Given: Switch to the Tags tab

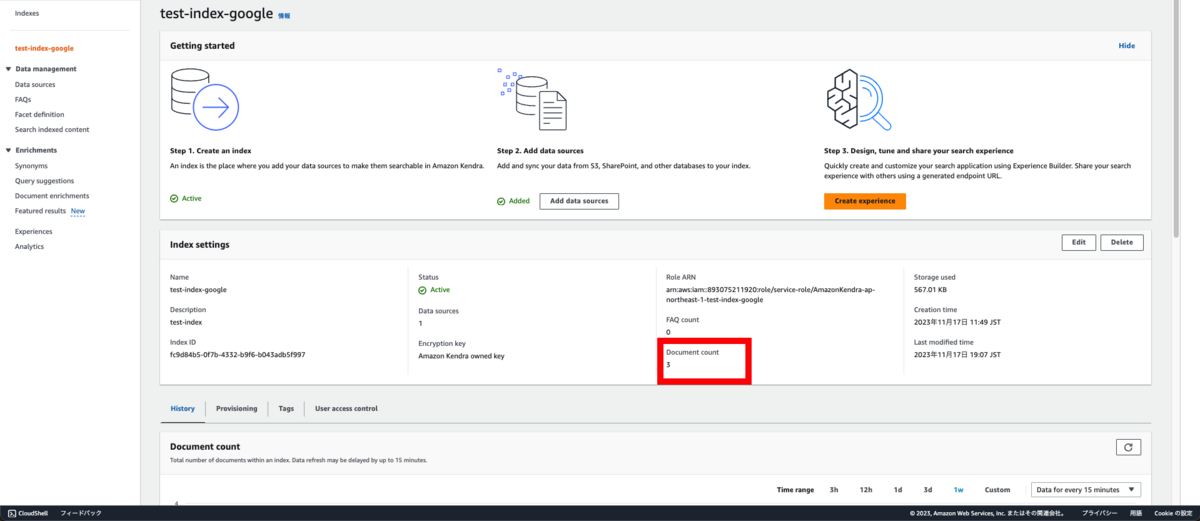Looking at the screenshot, I should point(286,408).
